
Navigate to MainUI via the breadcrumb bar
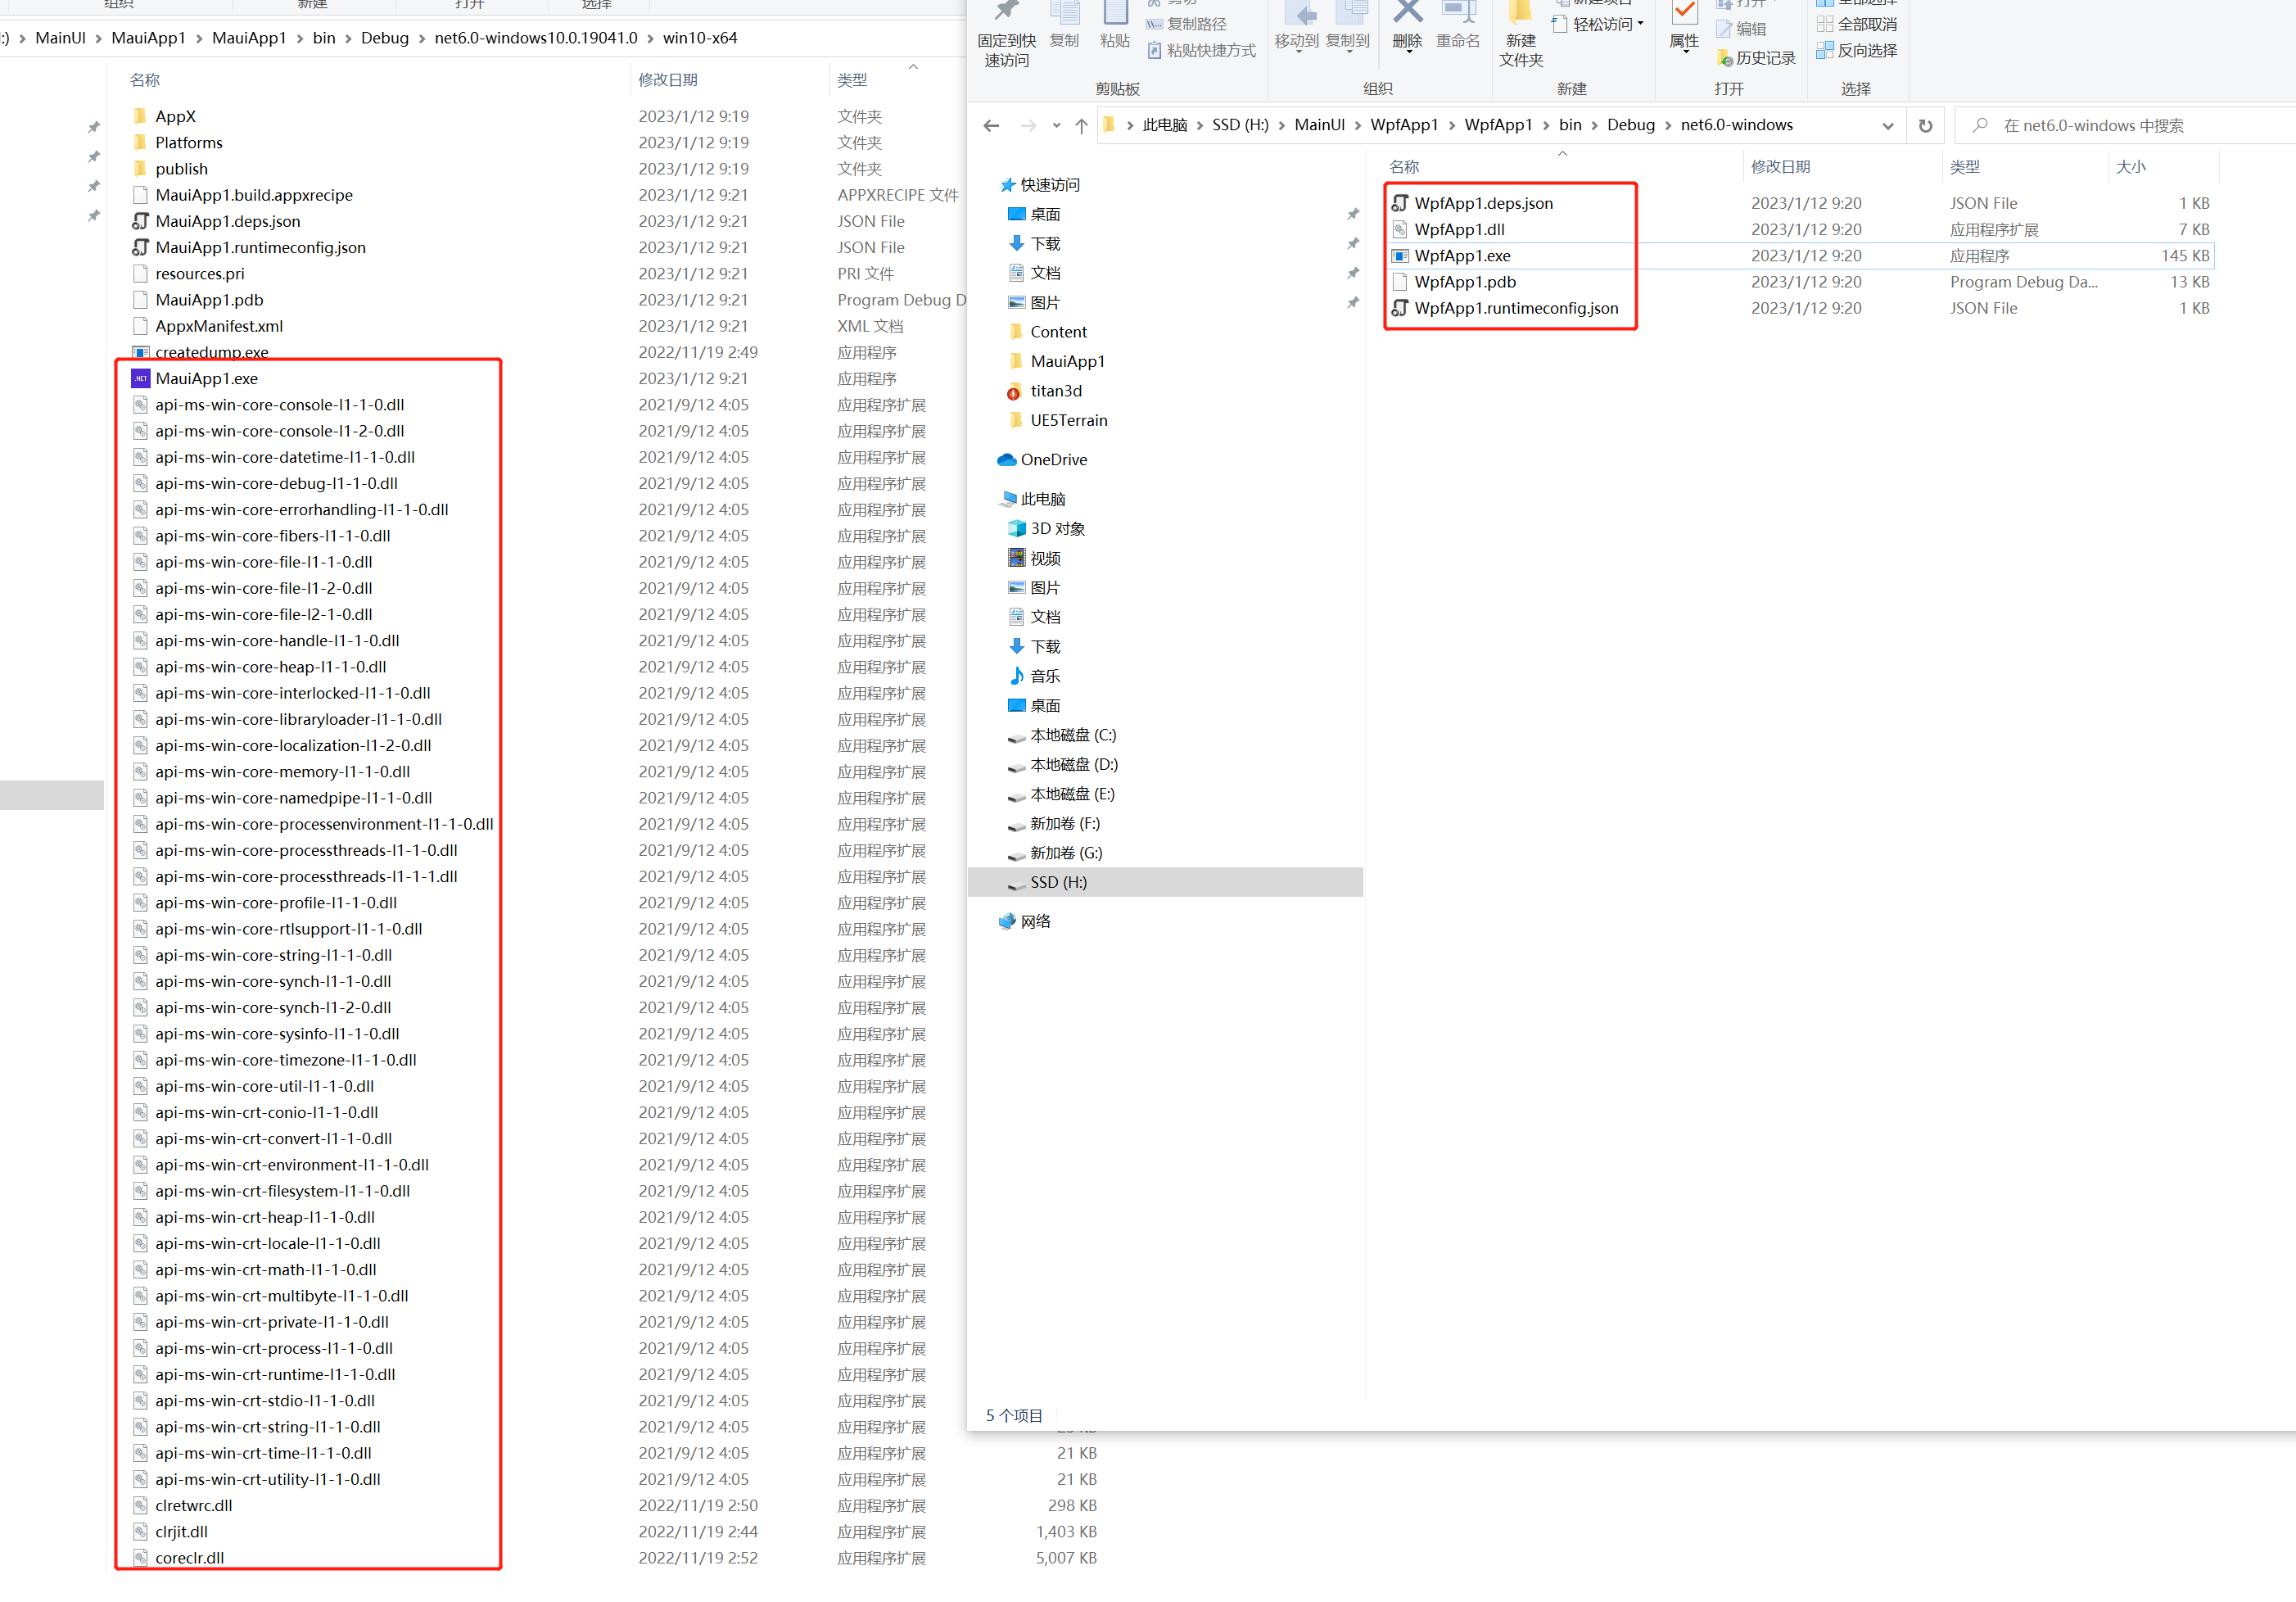pos(1319,125)
